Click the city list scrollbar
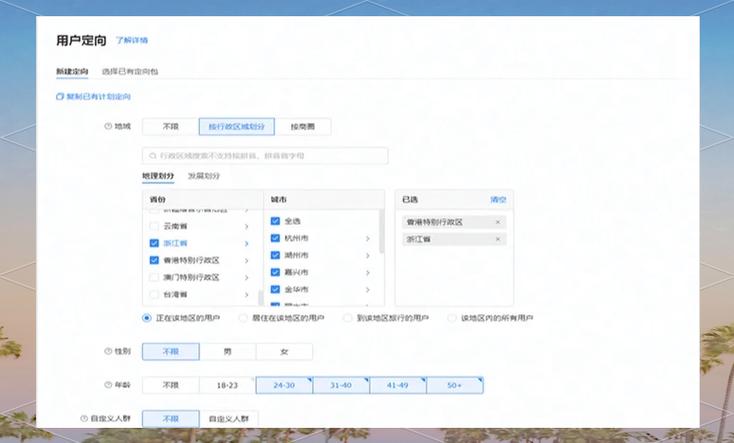734x443 pixels. pos(382,231)
